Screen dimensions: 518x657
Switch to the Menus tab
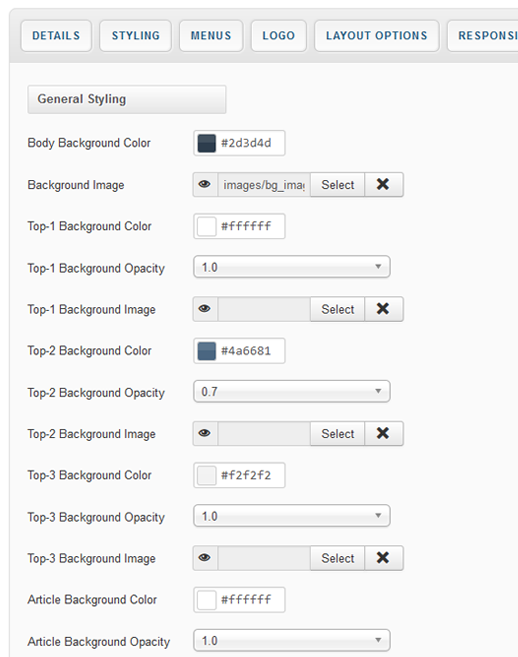click(211, 36)
